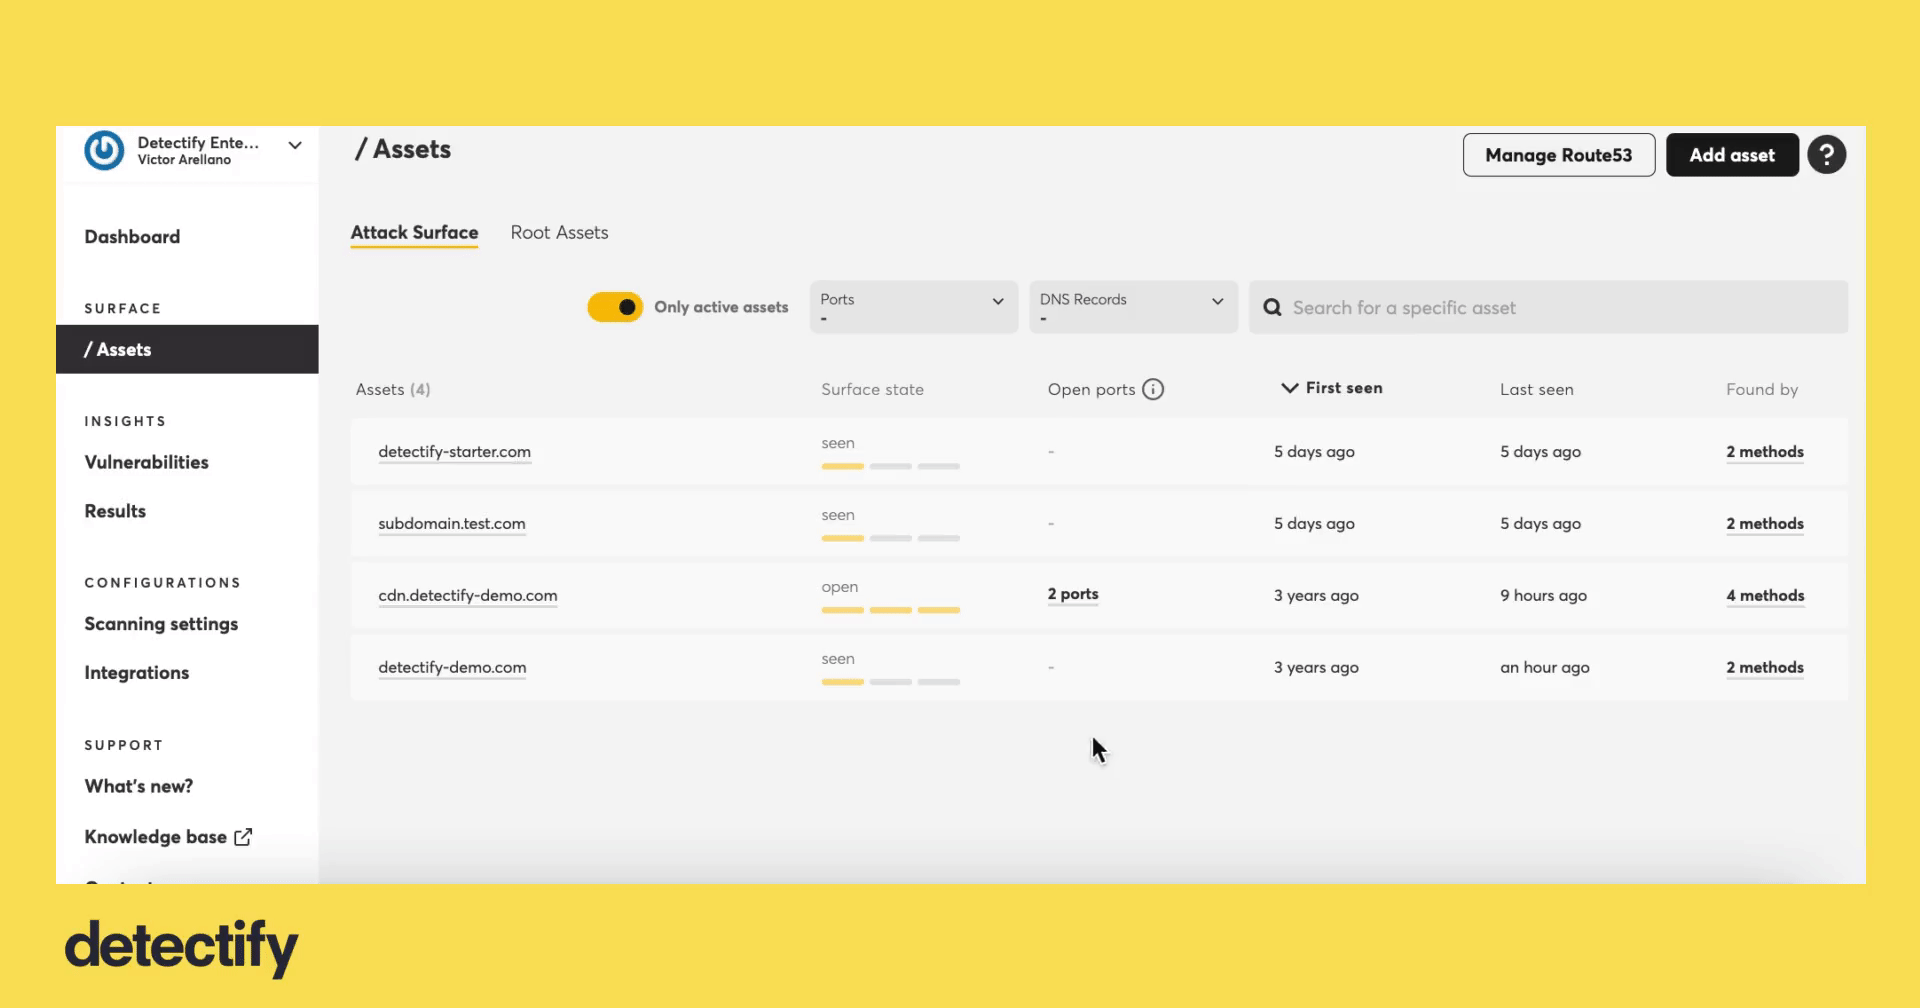1920x1008 pixels.
Task: Toggle Only active assets switch
Action: (615, 307)
